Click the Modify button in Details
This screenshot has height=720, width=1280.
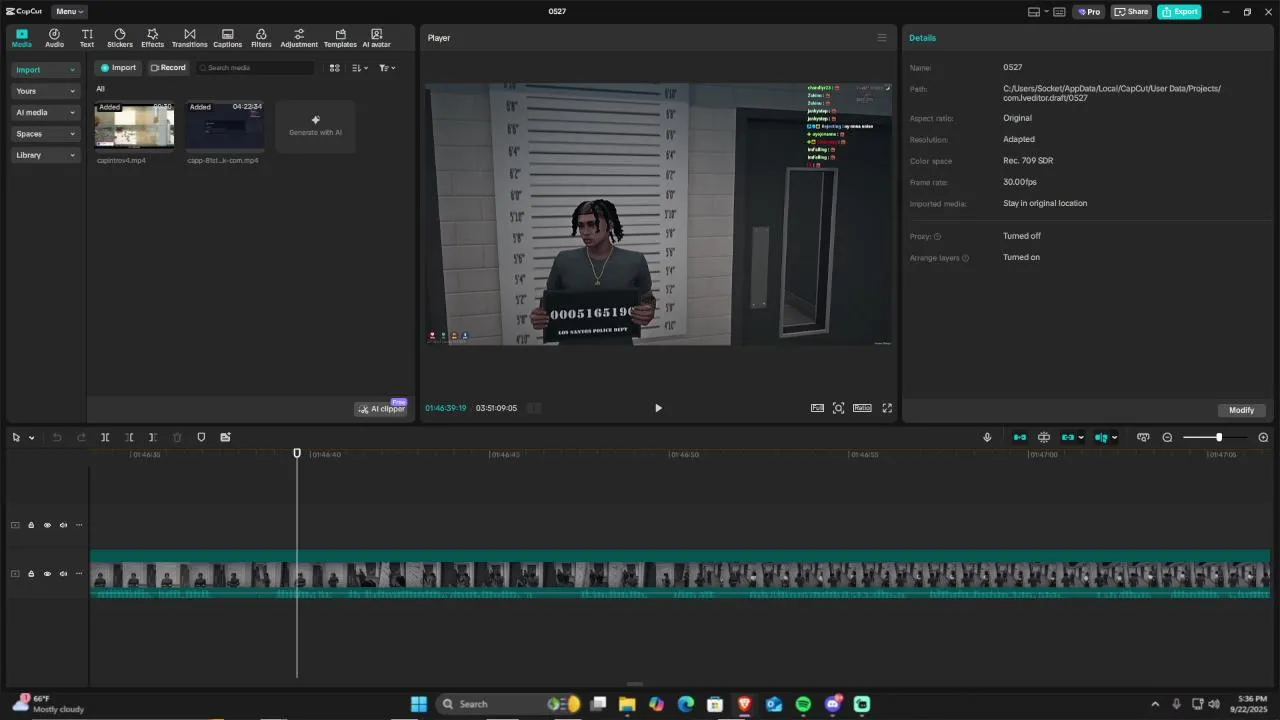1242,410
